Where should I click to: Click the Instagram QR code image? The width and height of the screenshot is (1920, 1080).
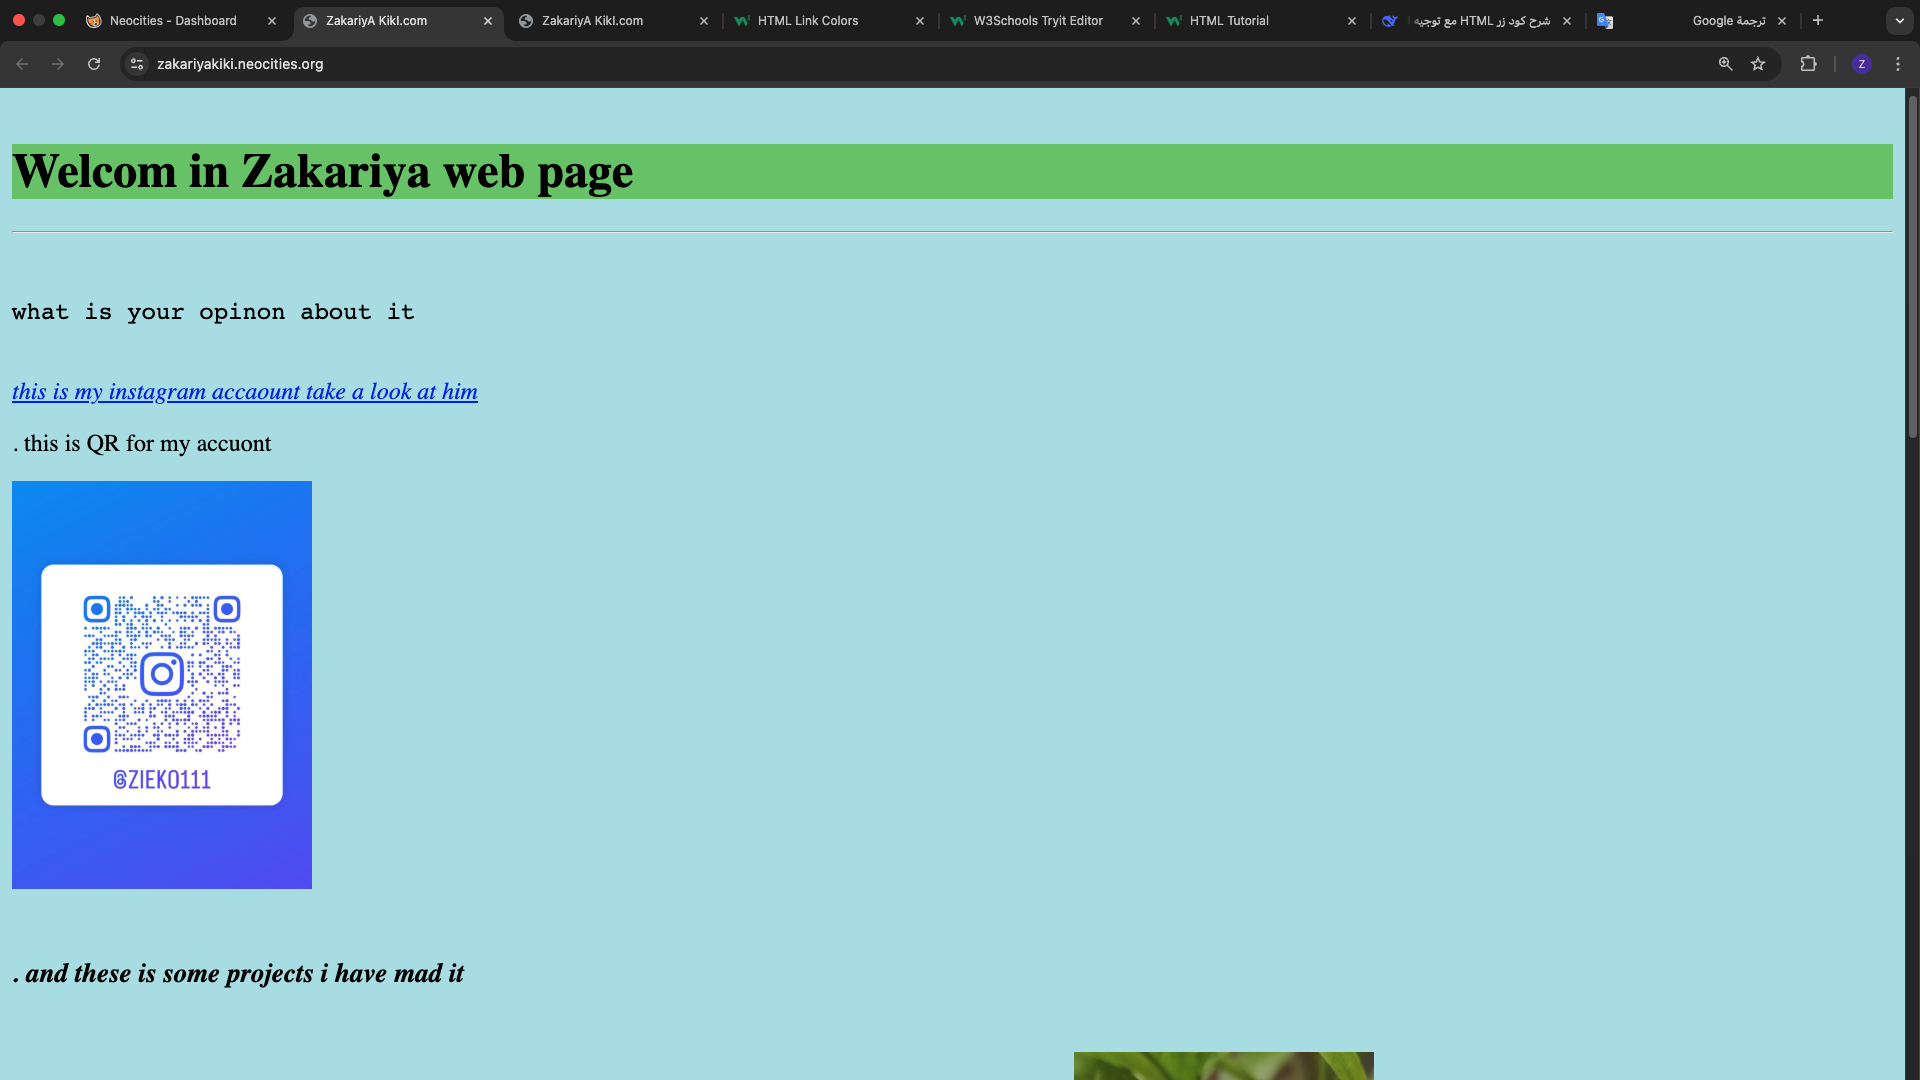162,685
